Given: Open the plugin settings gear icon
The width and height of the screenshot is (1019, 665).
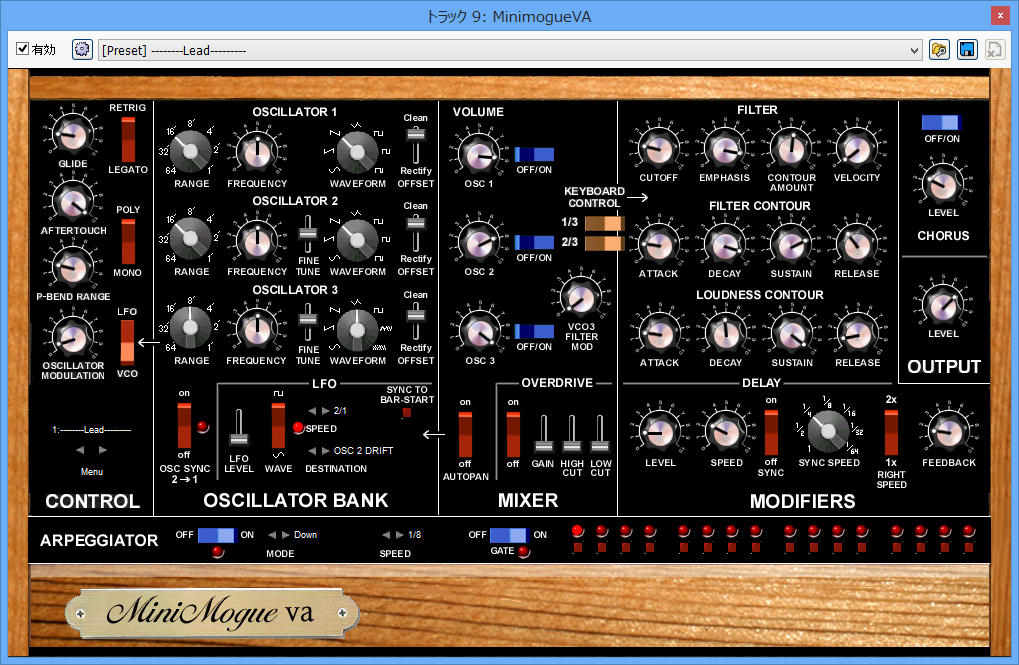Looking at the screenshot, I should 82,49.
